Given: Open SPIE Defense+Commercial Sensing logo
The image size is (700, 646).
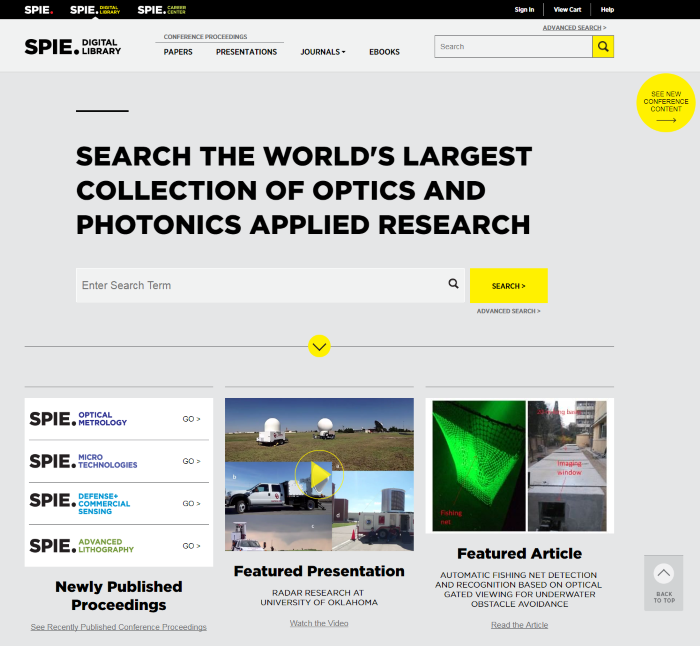Looking at the screenshot, I should click(x=80, y=504).
